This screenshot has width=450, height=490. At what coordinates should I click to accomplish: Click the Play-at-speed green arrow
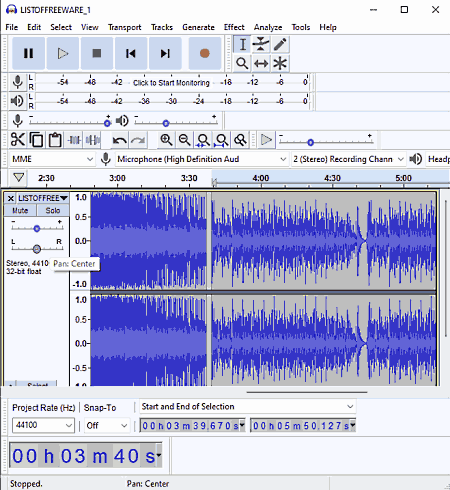click(266, 140)
